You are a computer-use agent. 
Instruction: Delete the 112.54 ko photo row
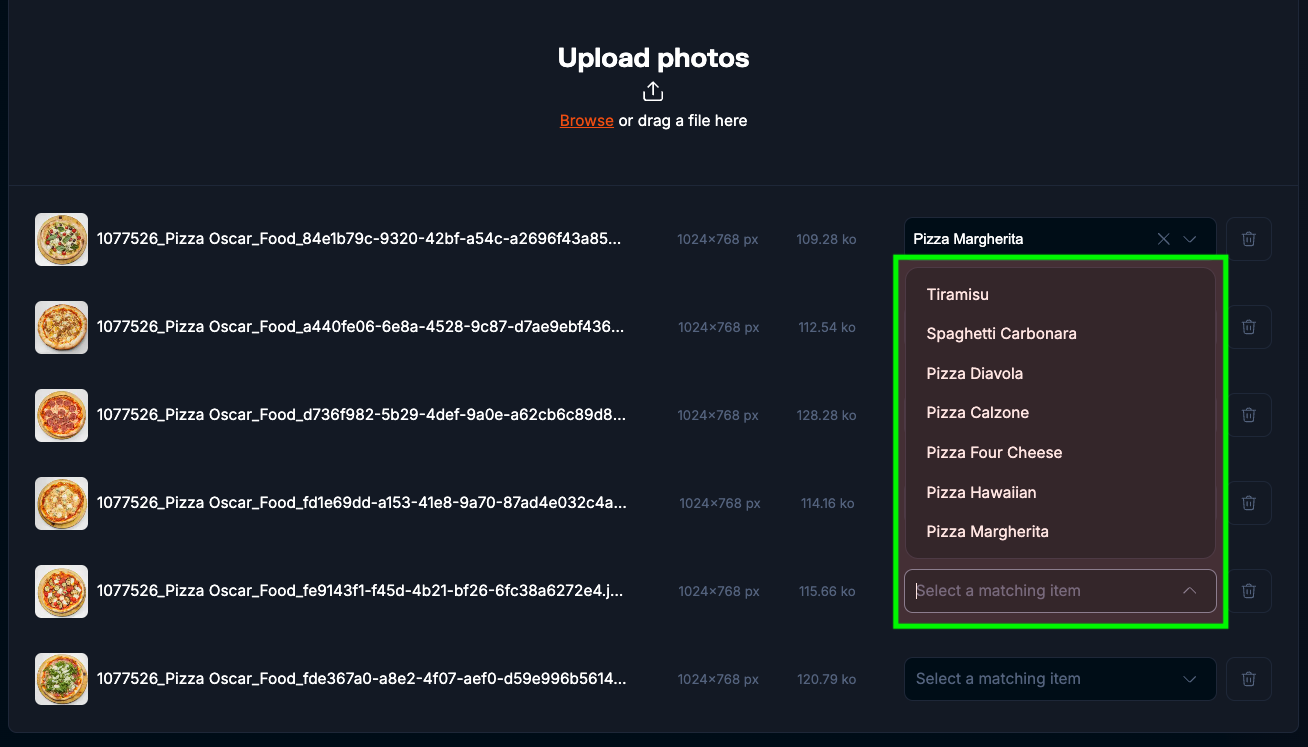point(1248,327)
